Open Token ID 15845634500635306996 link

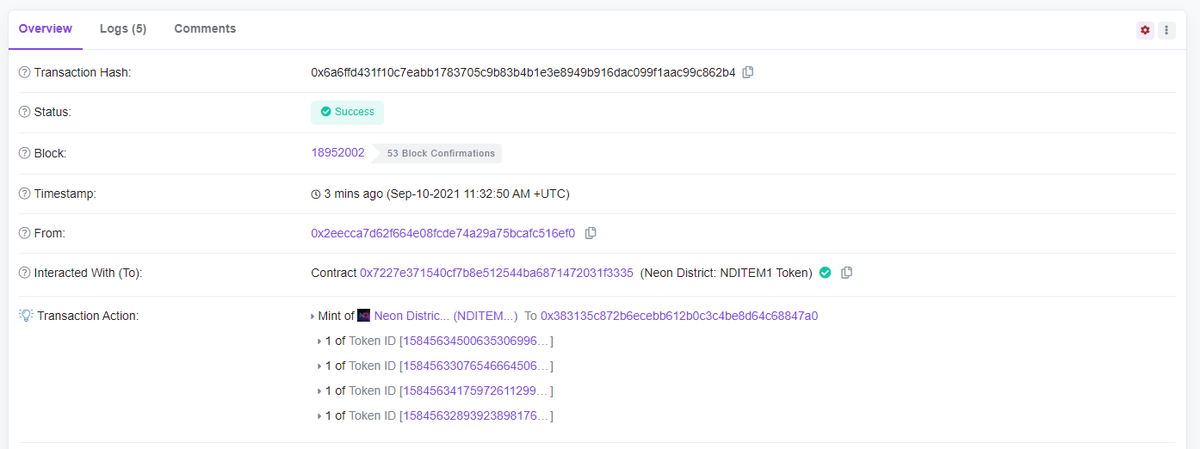pos(476,341)
